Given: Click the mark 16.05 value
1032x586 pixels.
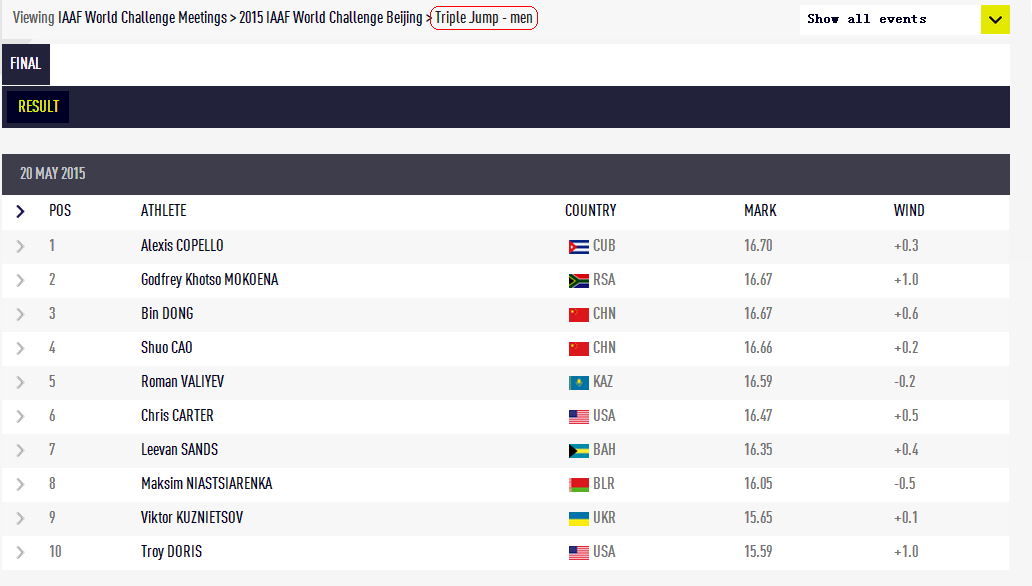Looking at the screenshot, I should [x=758, y=484].
